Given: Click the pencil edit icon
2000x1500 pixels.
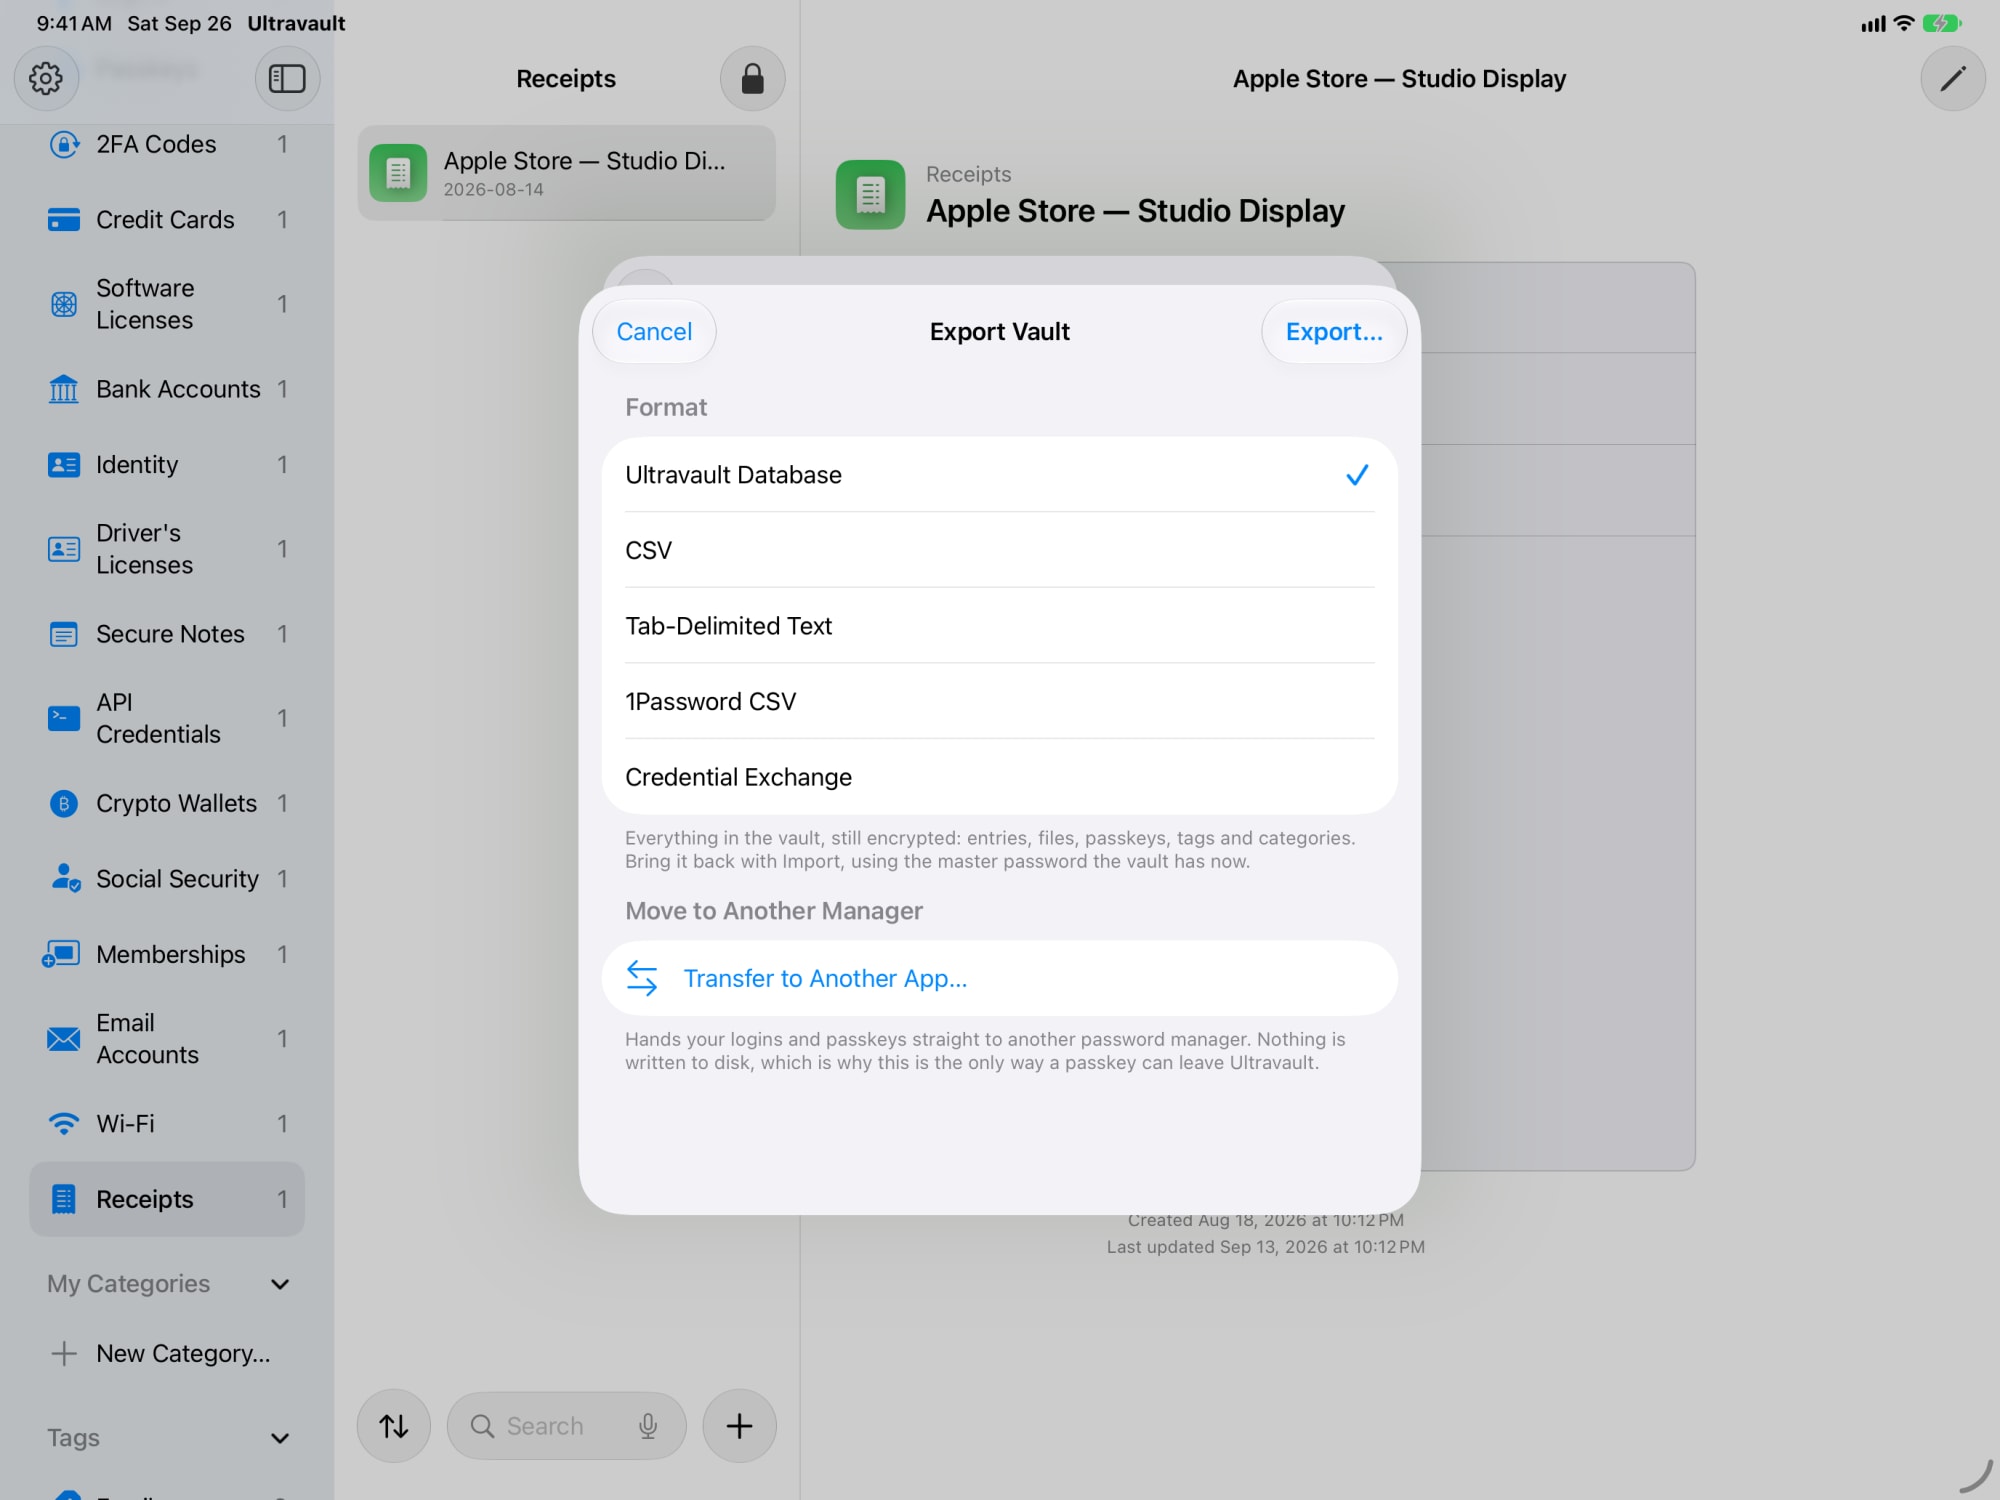Looking at the screenshot, I should [1952, 78].
